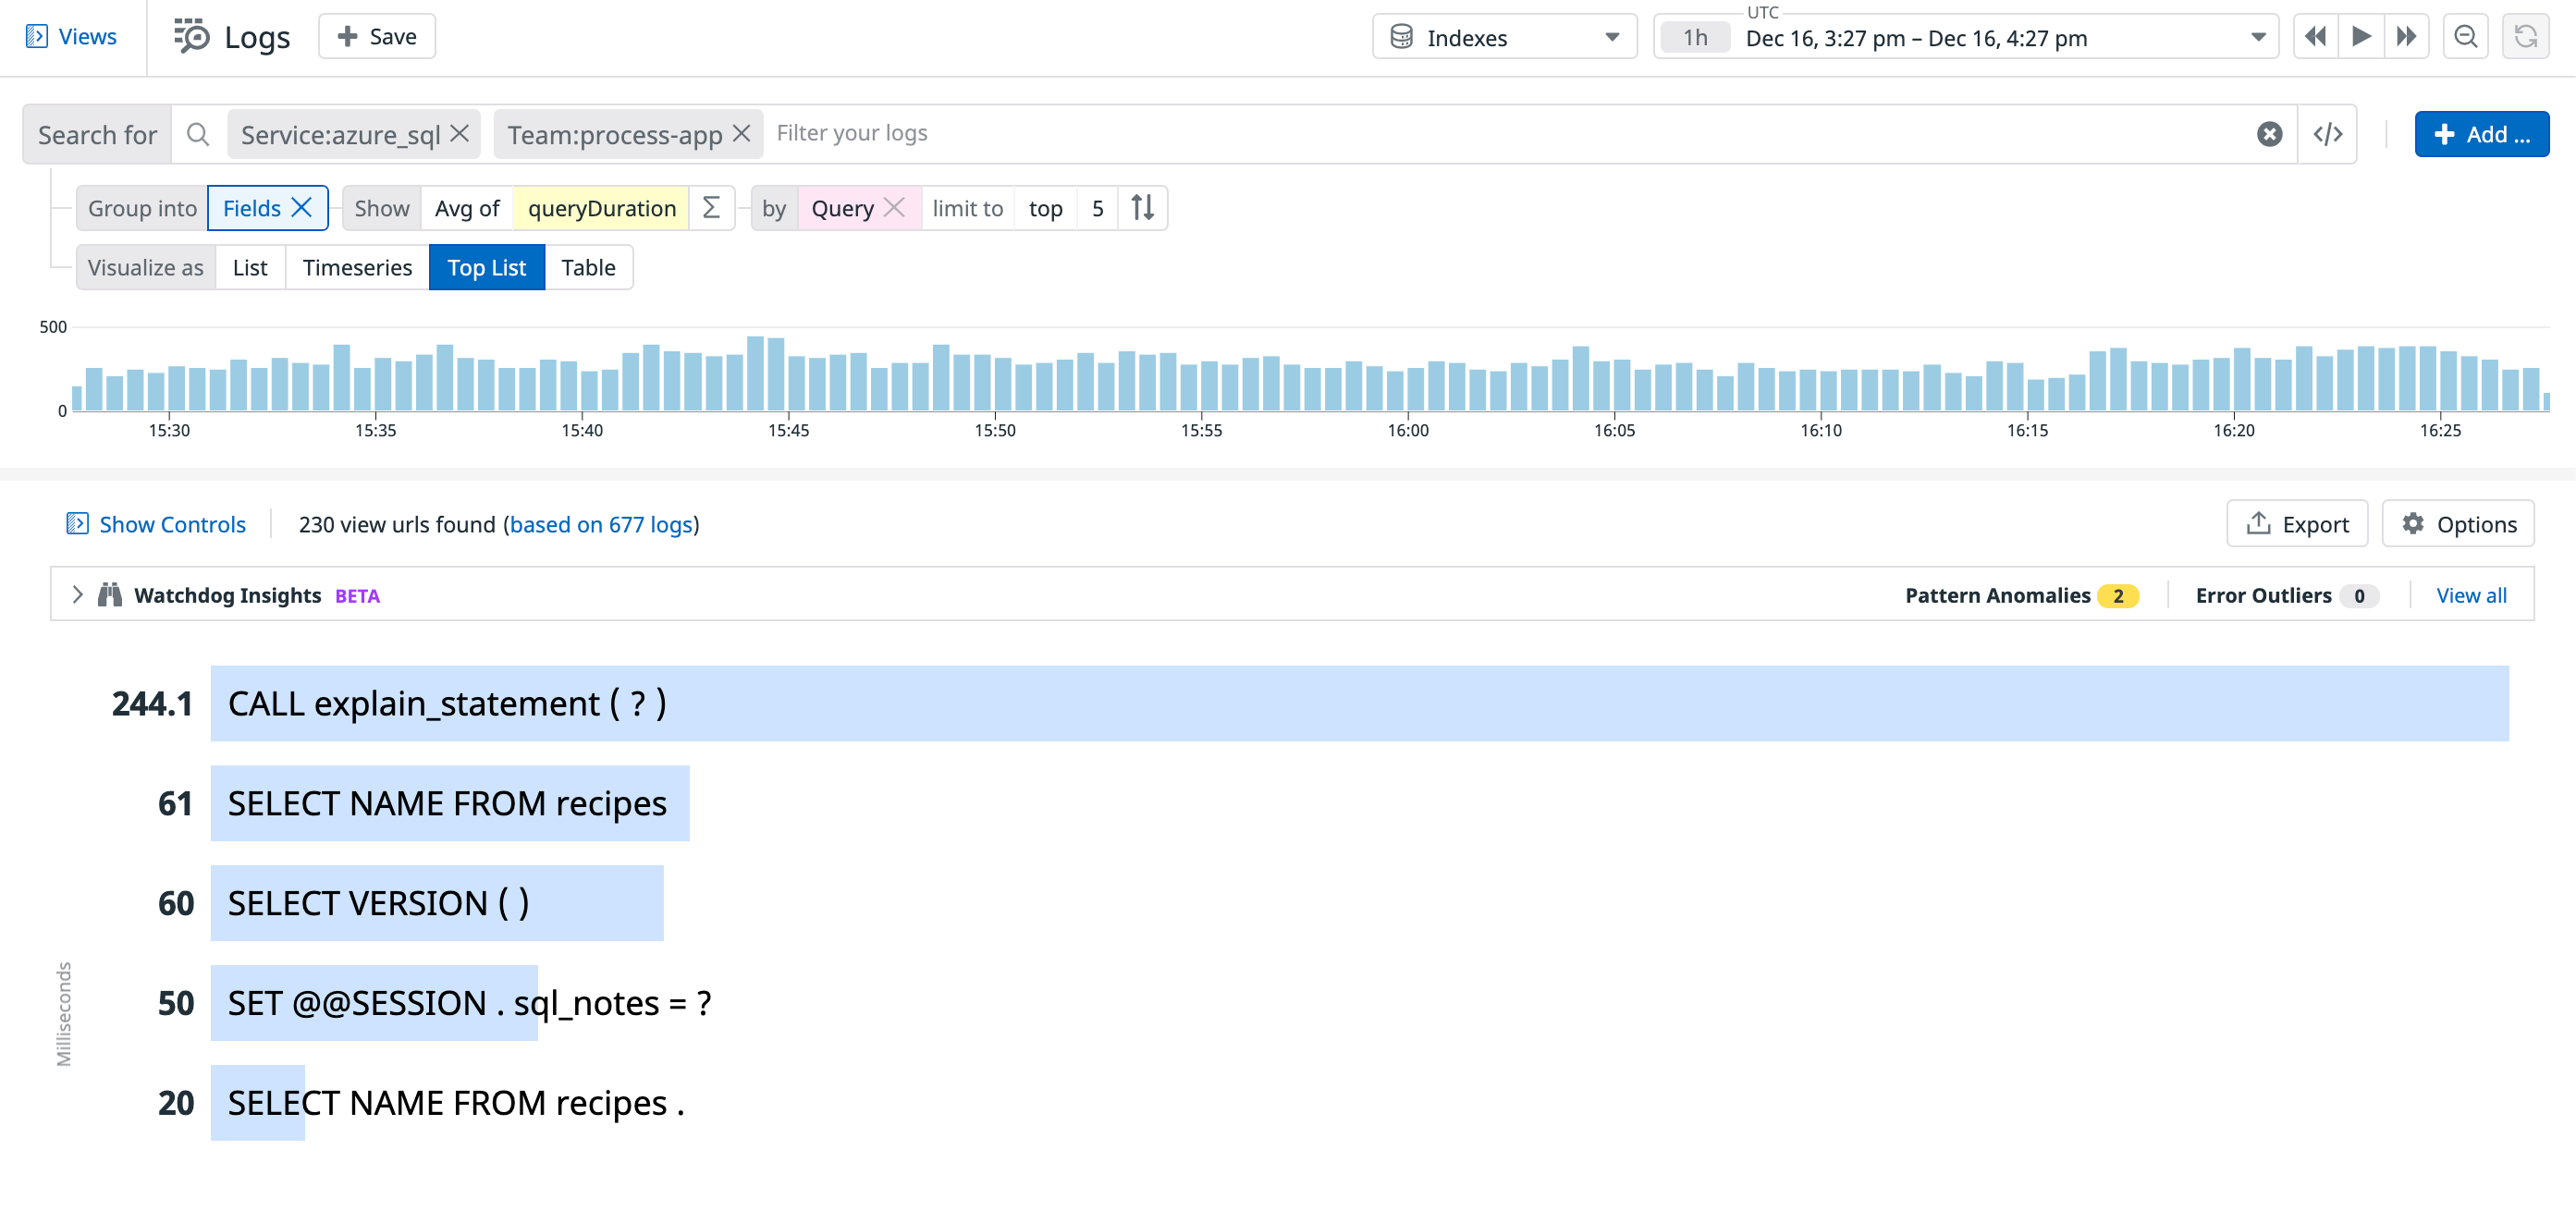Open Options with the gear icon
Viewport: 2576px width, 1211px height.
point(2412,523)
